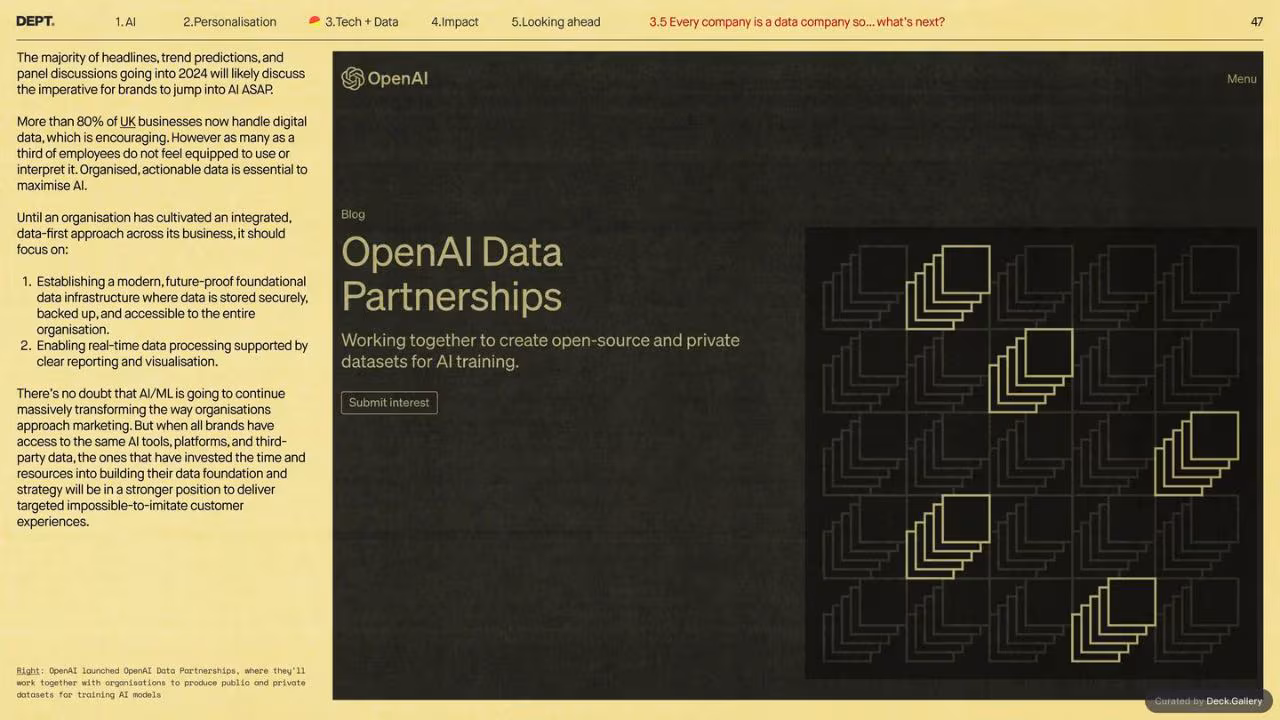Follow the underlined UK link
The width and height of the screenshot is (1280, 720).
[127, 122]
